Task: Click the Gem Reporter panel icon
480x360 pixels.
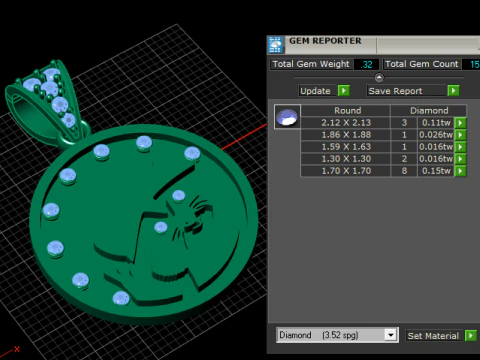Action: point(275,45)
